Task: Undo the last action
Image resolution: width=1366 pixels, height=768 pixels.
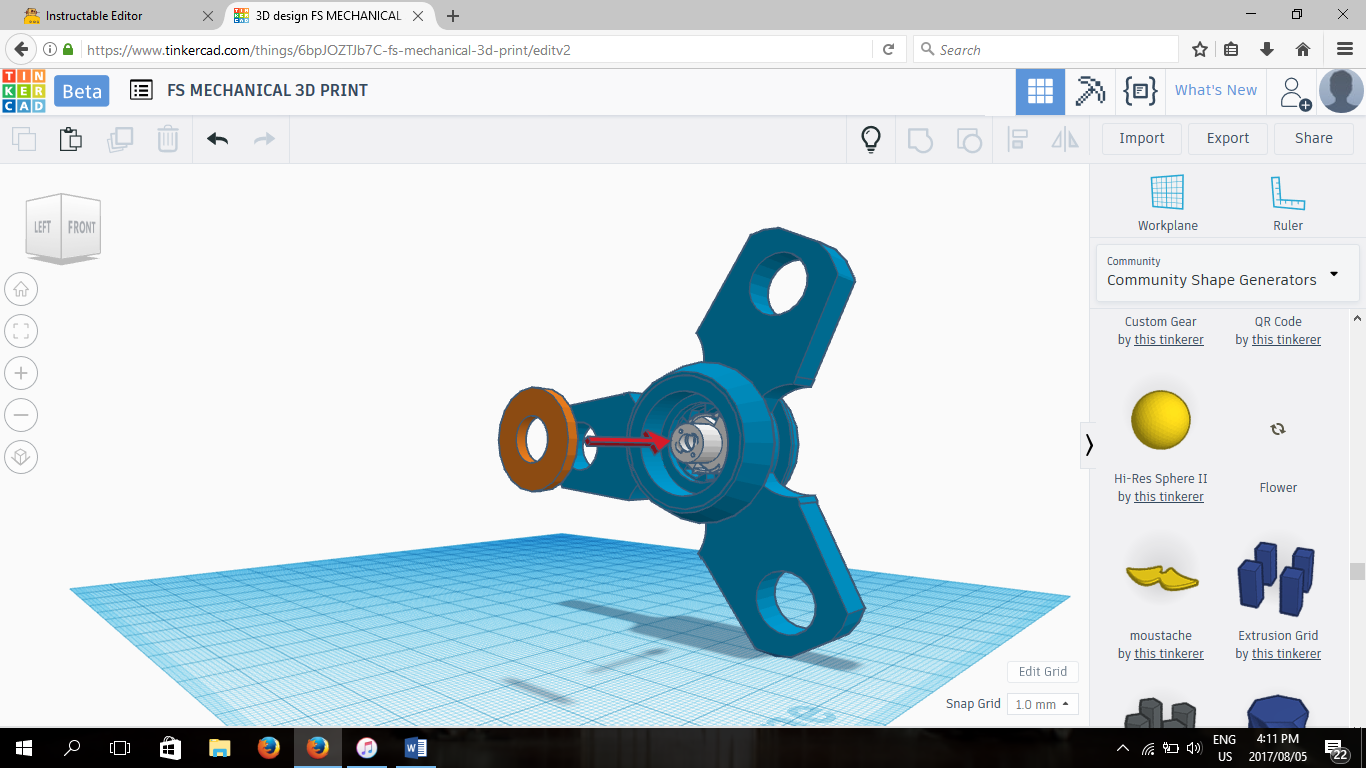Action: click(217, 139)
